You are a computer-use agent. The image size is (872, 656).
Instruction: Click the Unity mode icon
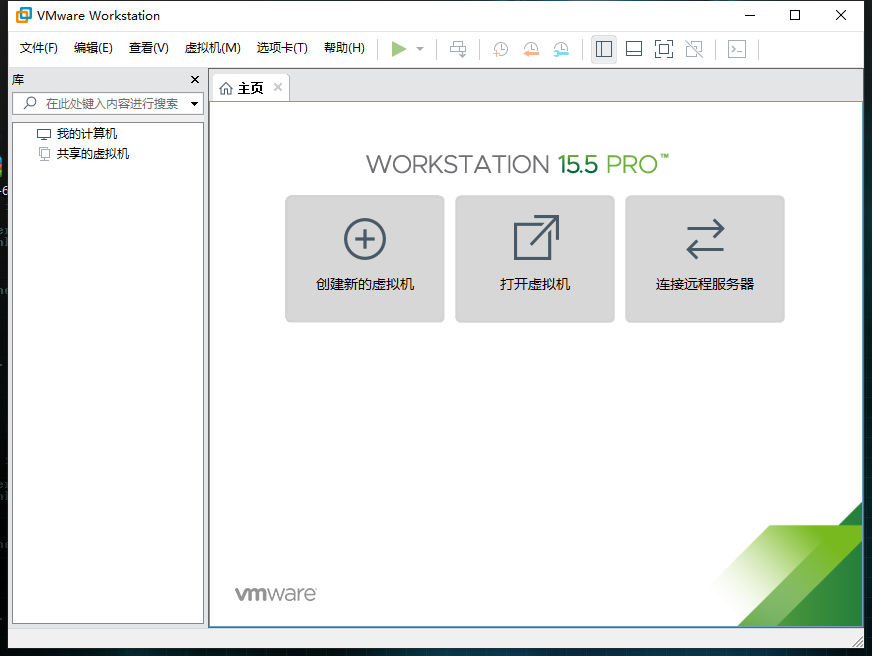coord(694,48)
